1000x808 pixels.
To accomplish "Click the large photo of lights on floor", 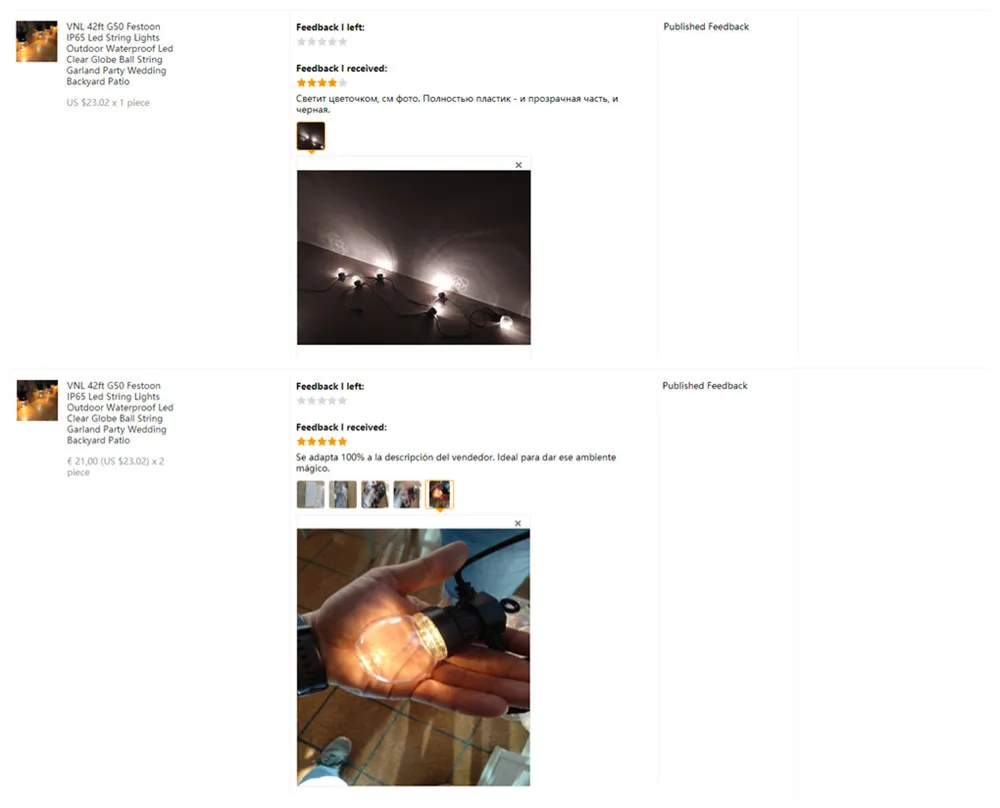I will coord(413,258).
